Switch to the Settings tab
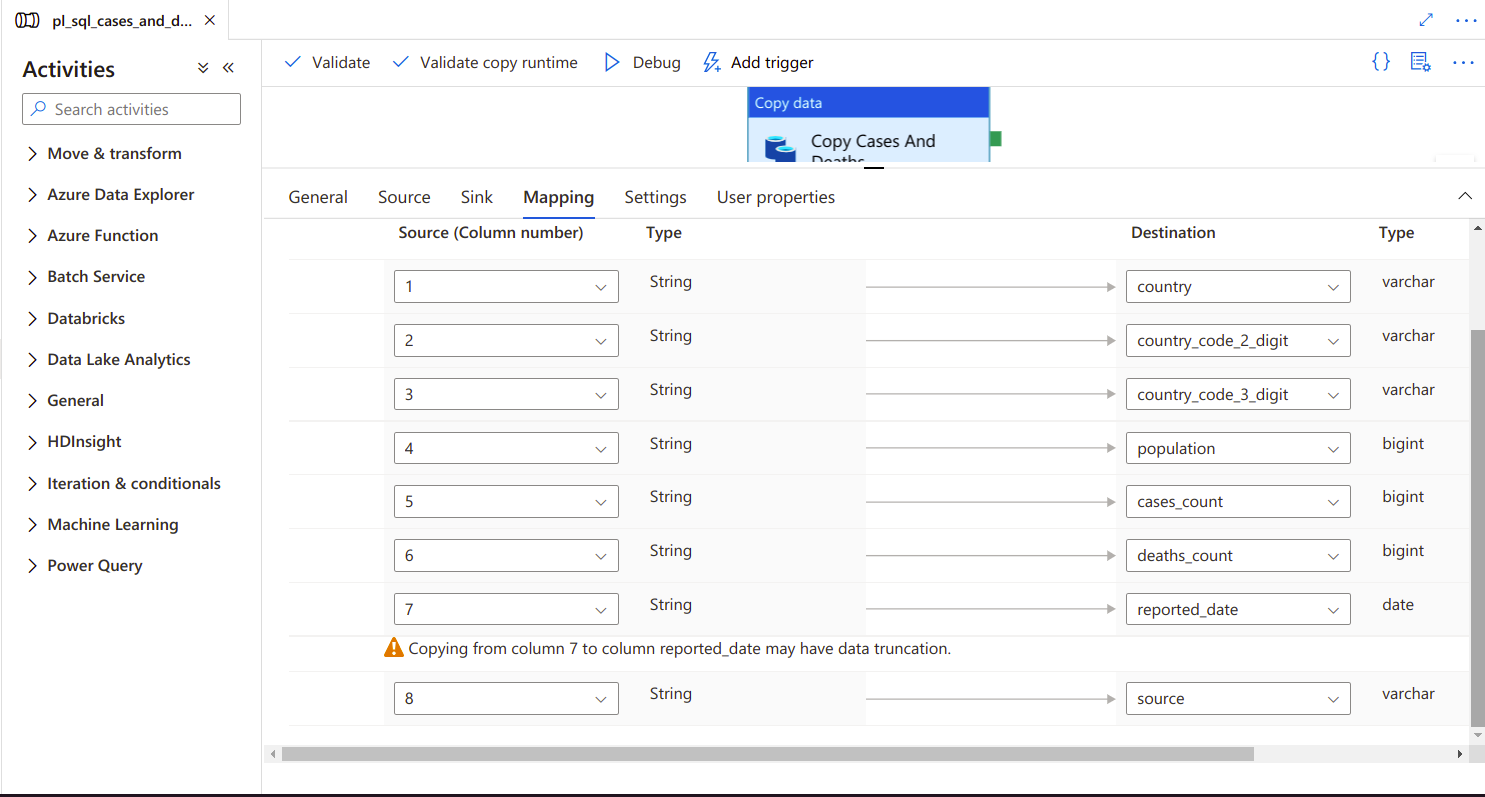The height and width of the screenshot is (797, 1485). [x=655, y=197]
